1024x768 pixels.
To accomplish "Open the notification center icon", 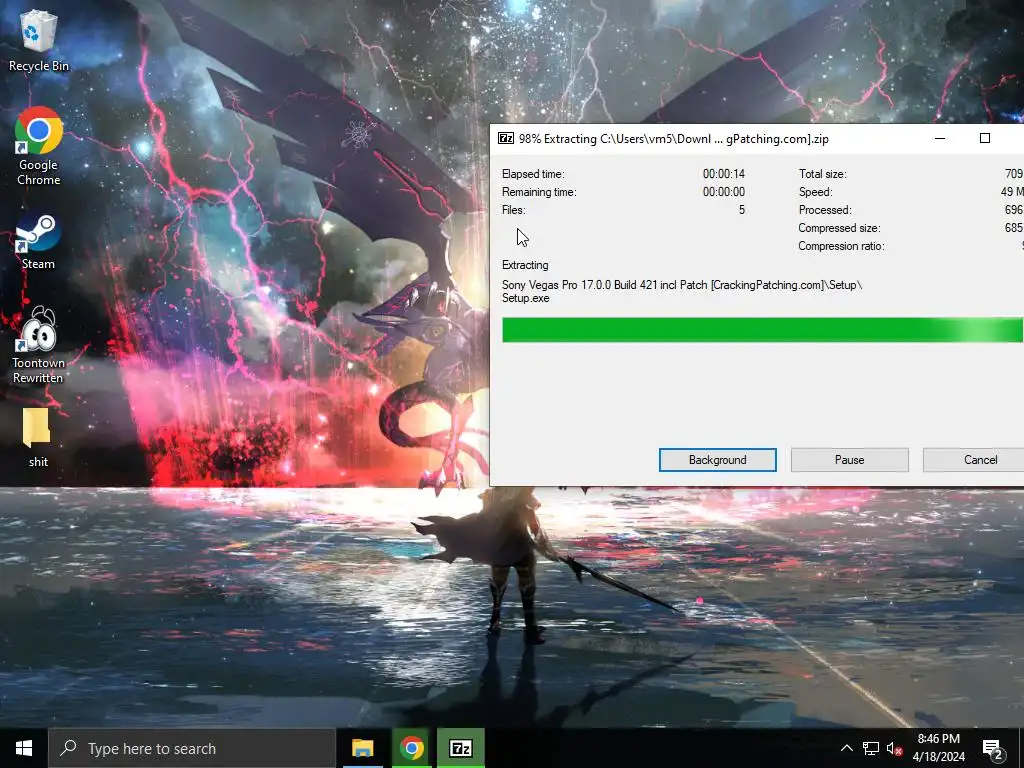I will pyautogui.click(x=993, y=750).
